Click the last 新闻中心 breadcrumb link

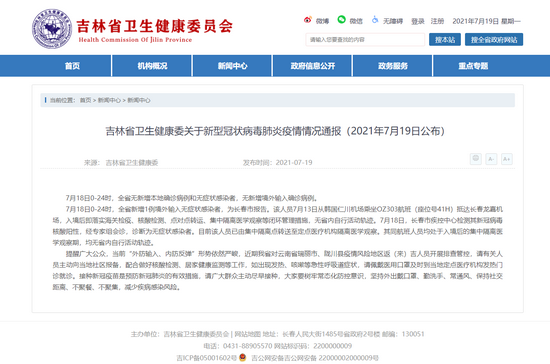click(139, 100)
